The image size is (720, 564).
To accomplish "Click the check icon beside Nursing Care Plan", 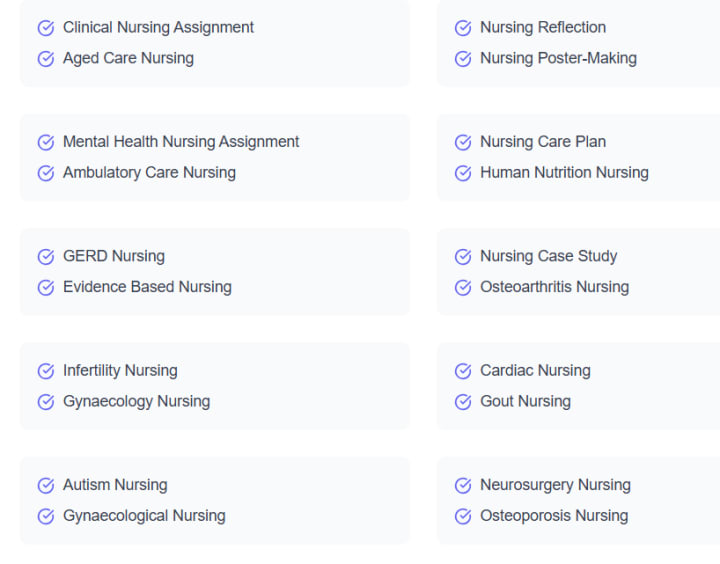I will click(x=463, y=142).
